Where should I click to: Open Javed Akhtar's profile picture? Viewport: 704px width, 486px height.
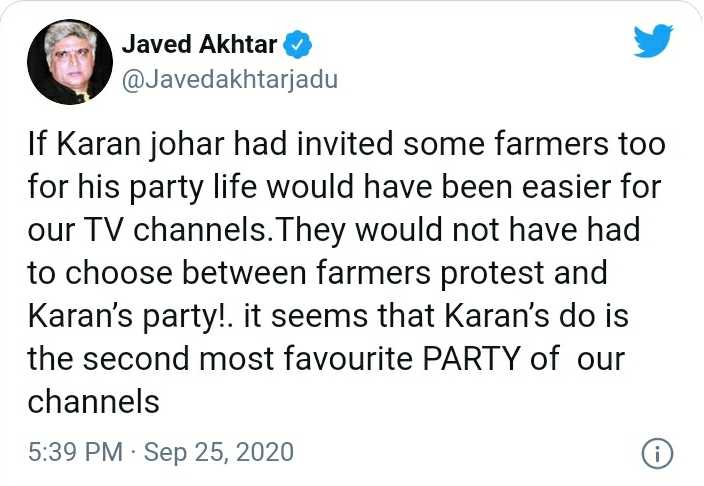[70, 62]
